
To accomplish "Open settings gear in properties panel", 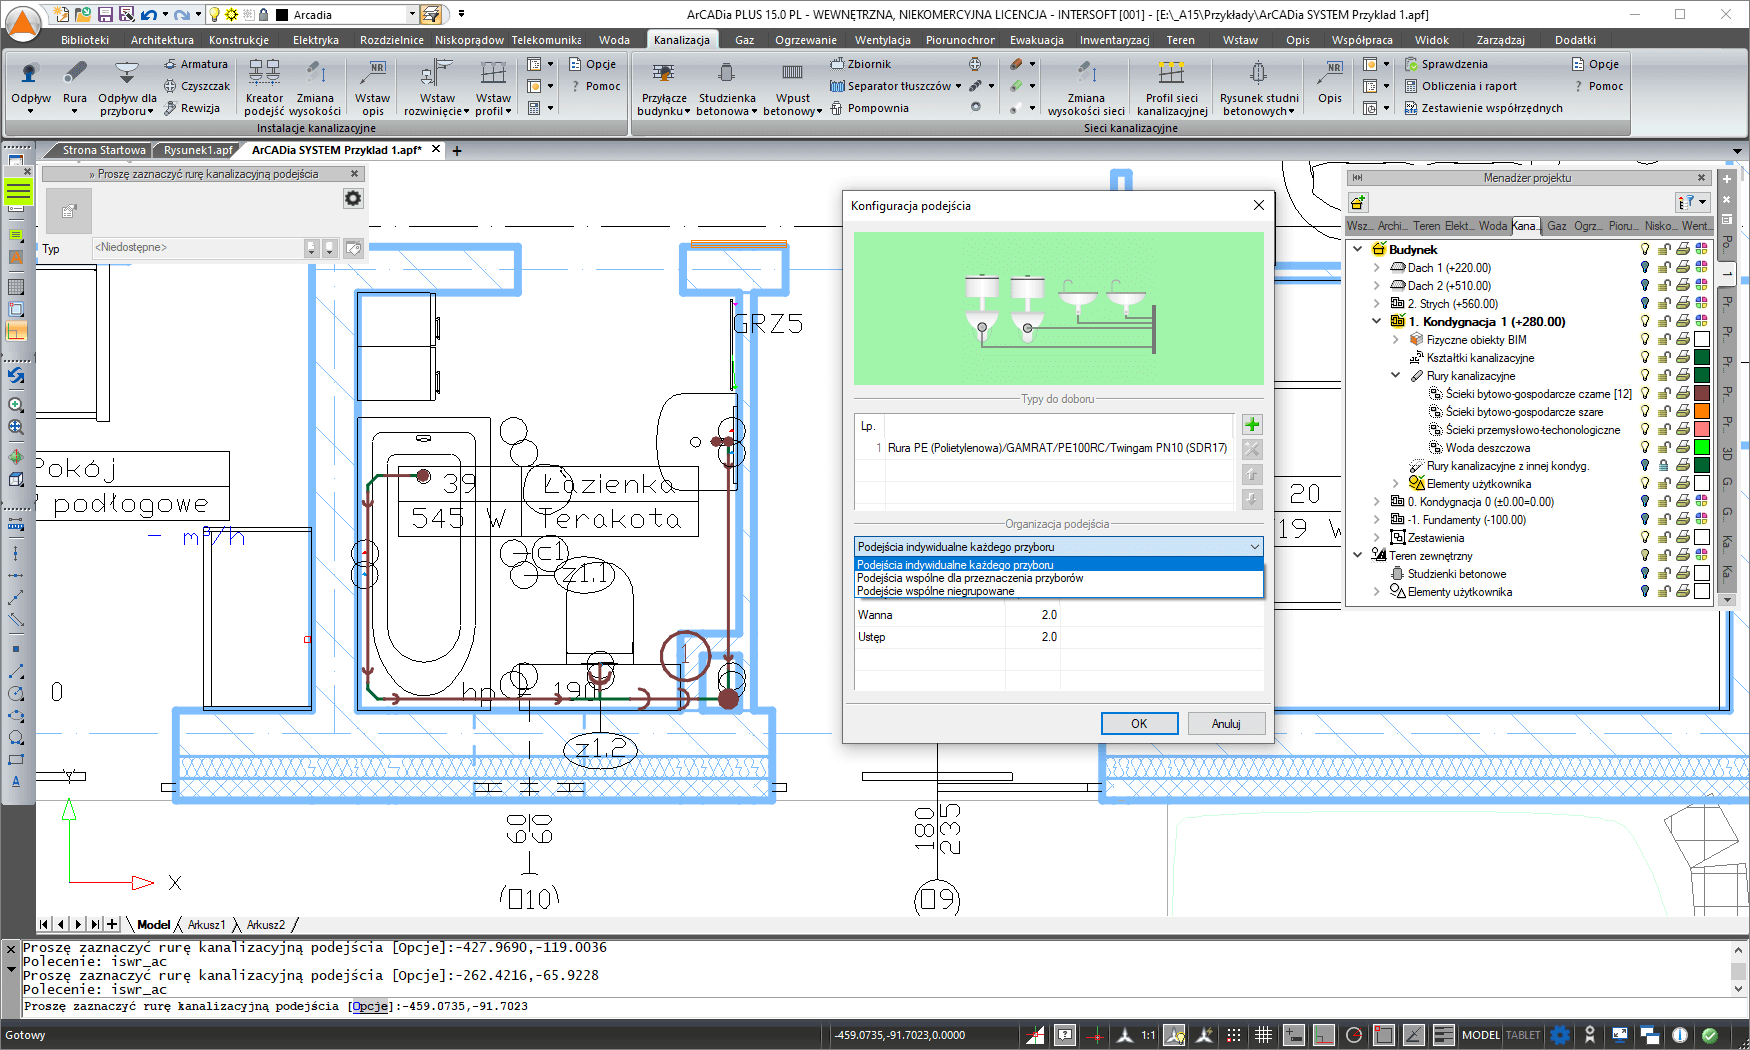I will click(353, 198).
